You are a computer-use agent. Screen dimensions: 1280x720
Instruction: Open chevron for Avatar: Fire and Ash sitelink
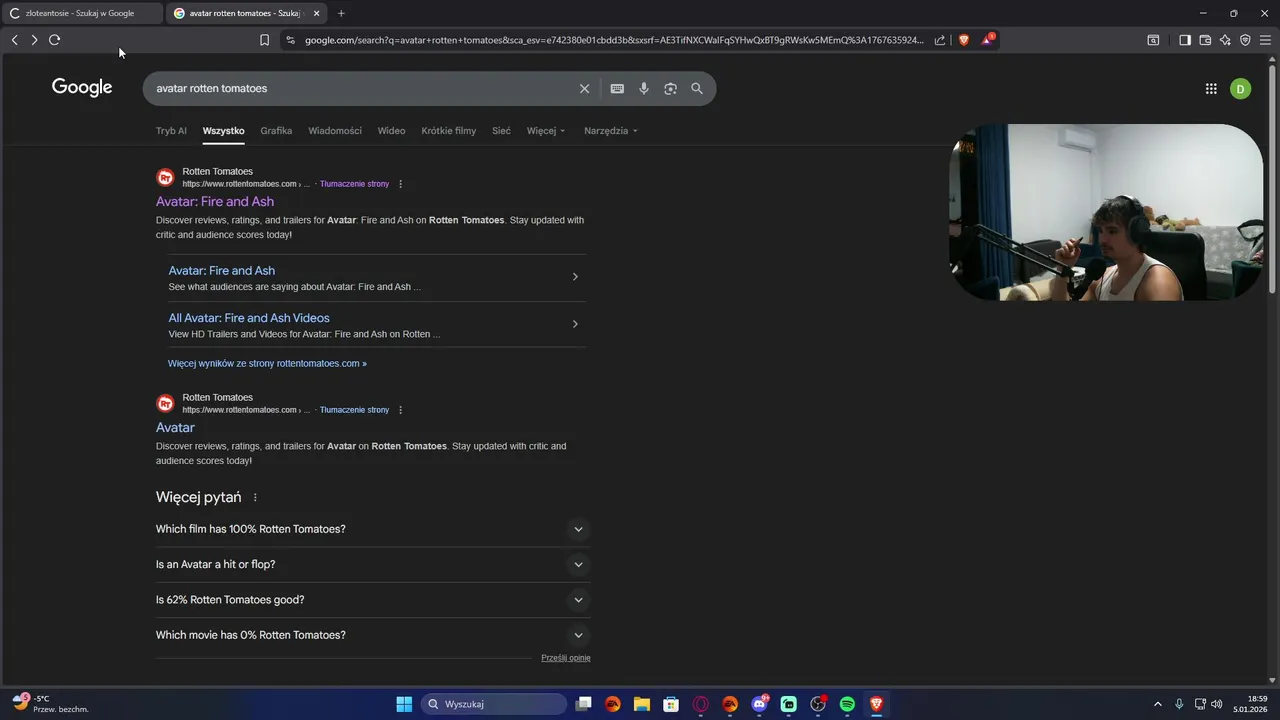(575, 277)
